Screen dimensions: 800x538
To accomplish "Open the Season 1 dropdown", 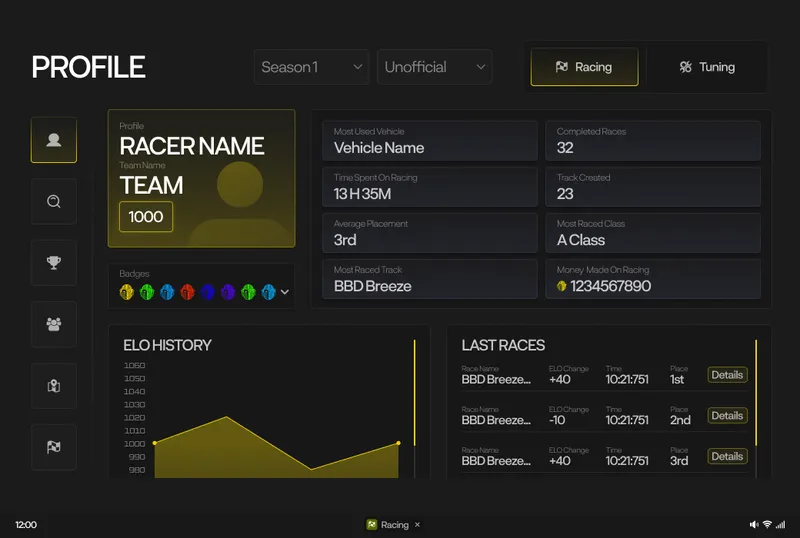I will [x=311, y=67].
